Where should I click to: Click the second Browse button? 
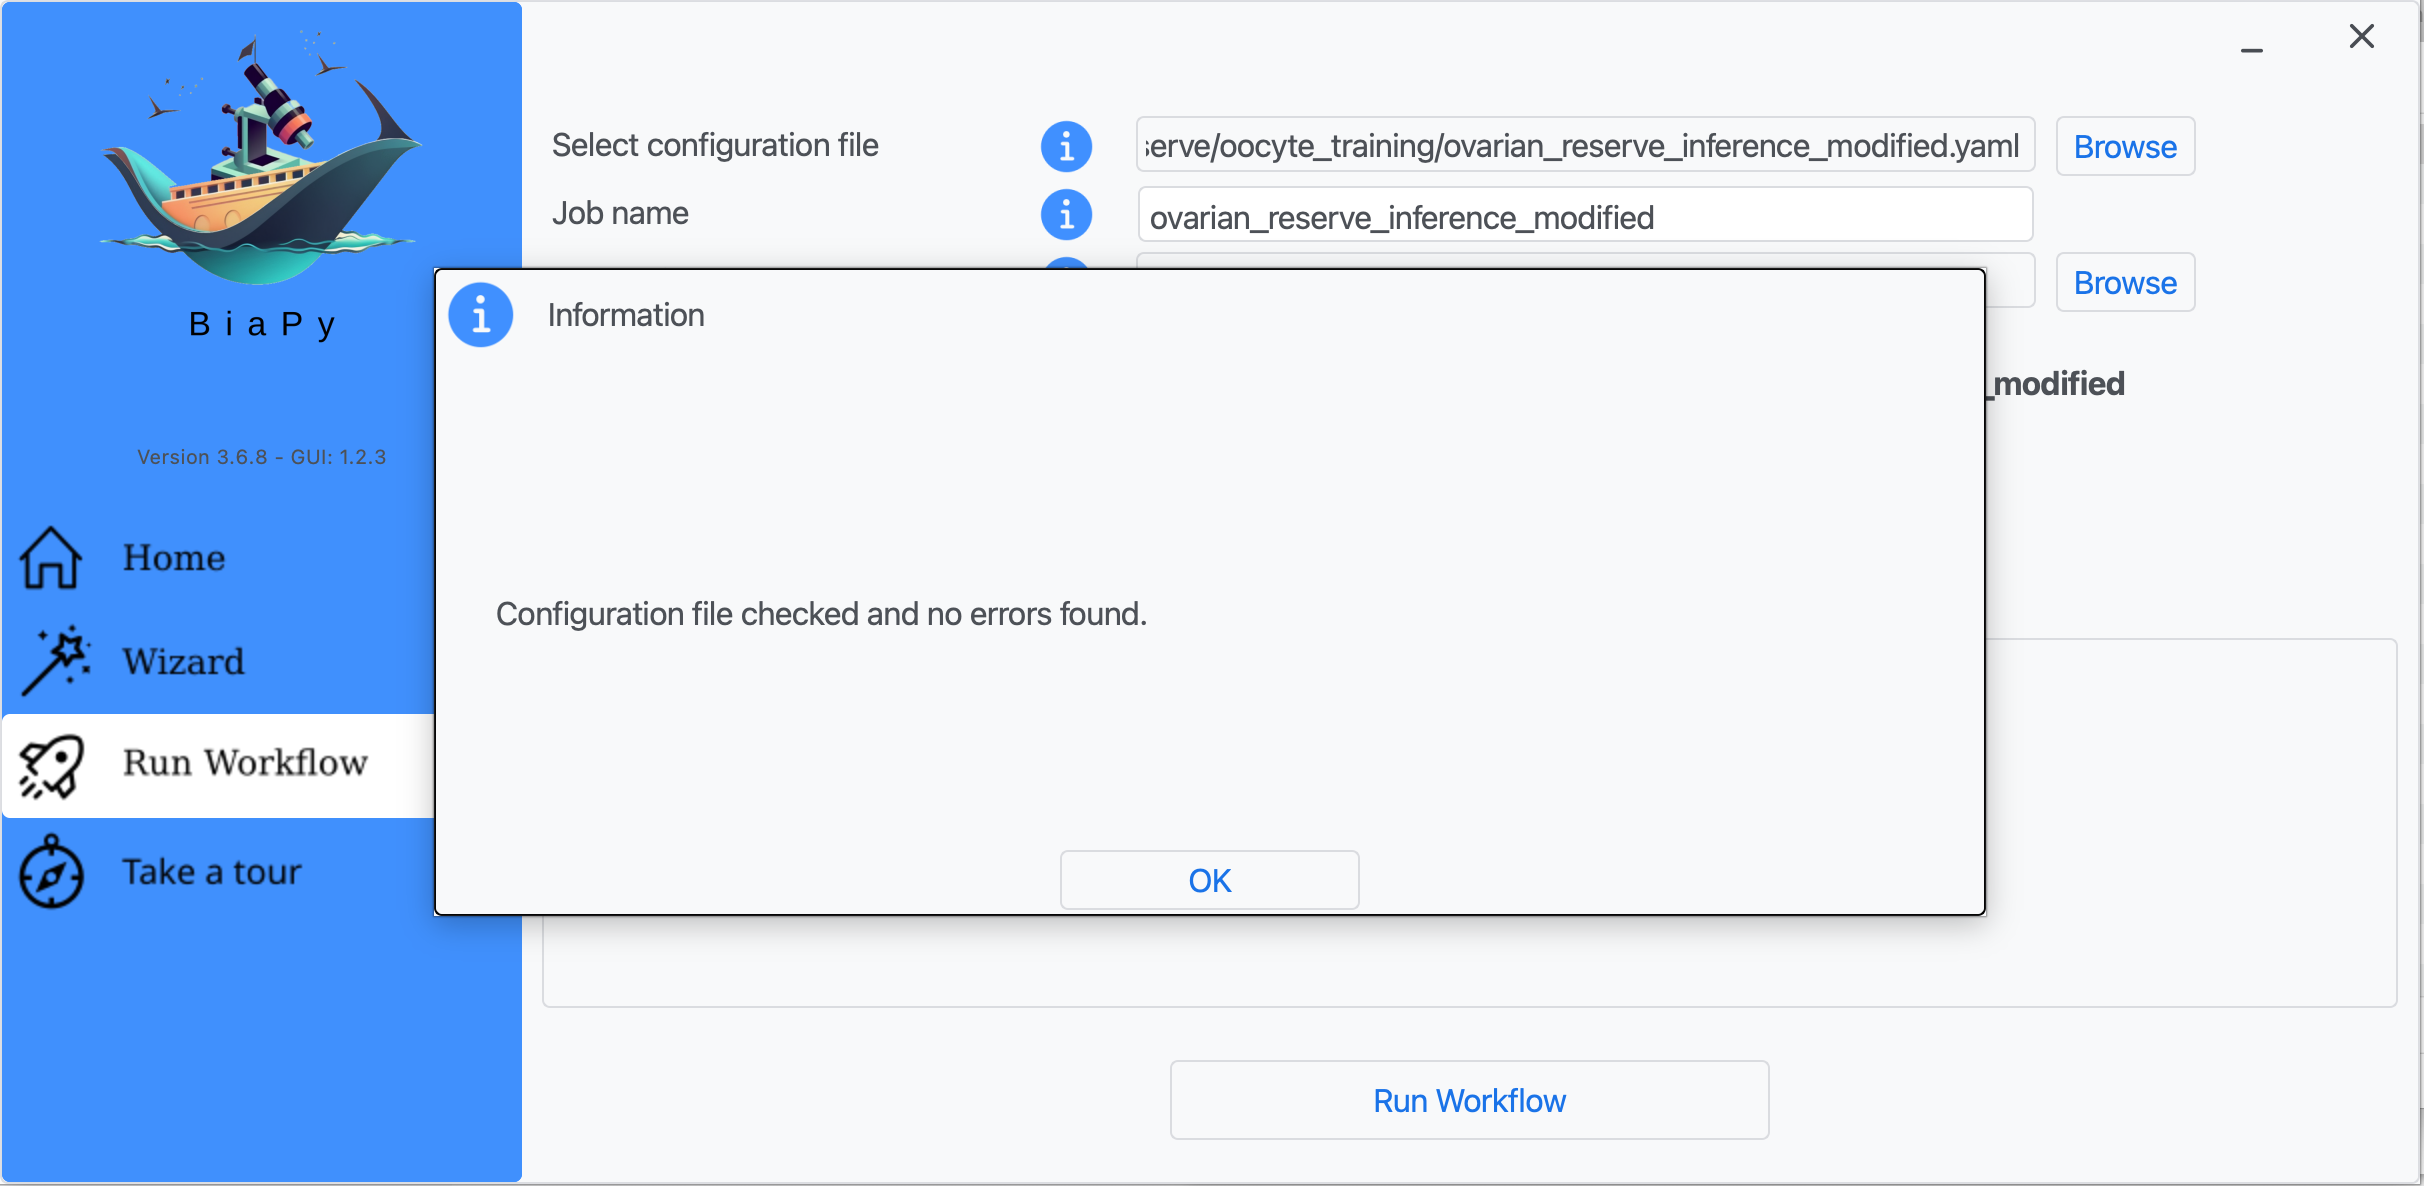(2125, 283)
